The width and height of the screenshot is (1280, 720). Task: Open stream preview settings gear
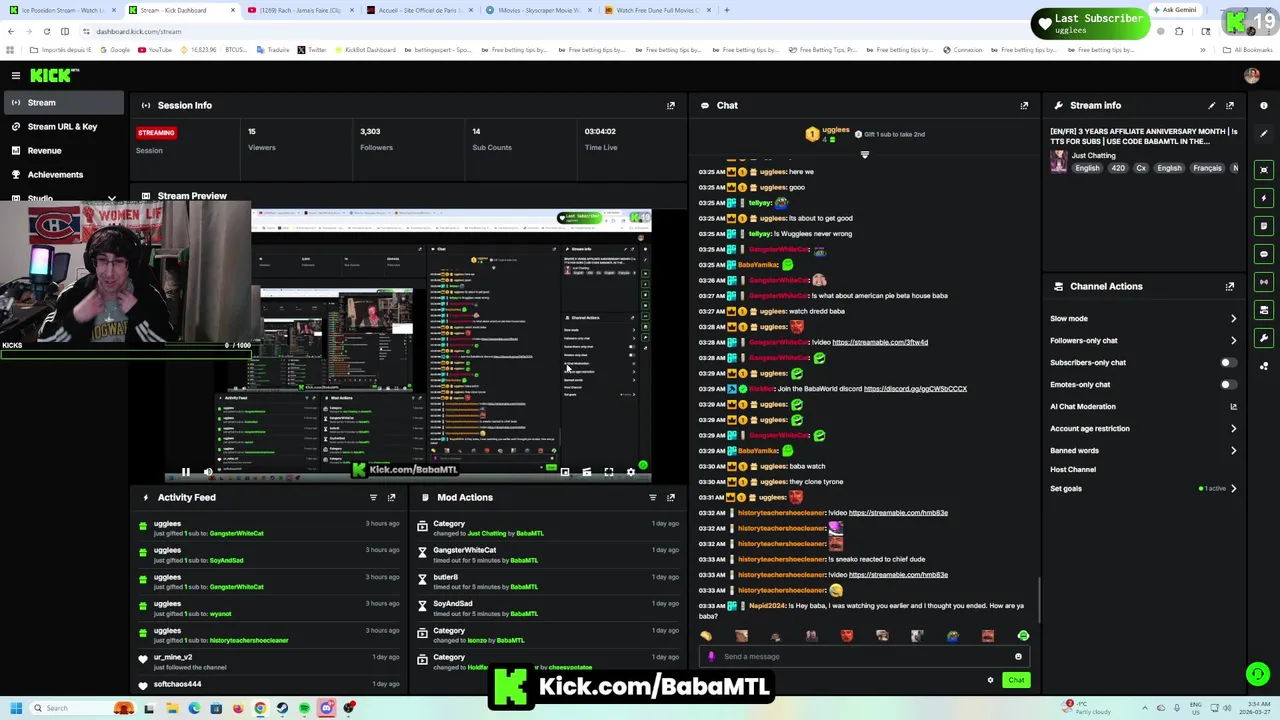click(630, 472)
